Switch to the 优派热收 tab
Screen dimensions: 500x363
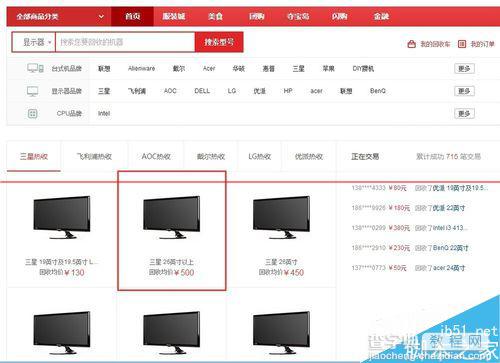click(x=309, y=156)
